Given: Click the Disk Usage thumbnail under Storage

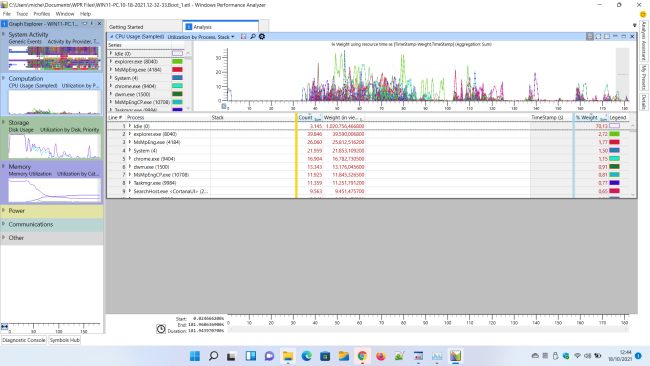Looking at the screenshot, I should point(54,146).
